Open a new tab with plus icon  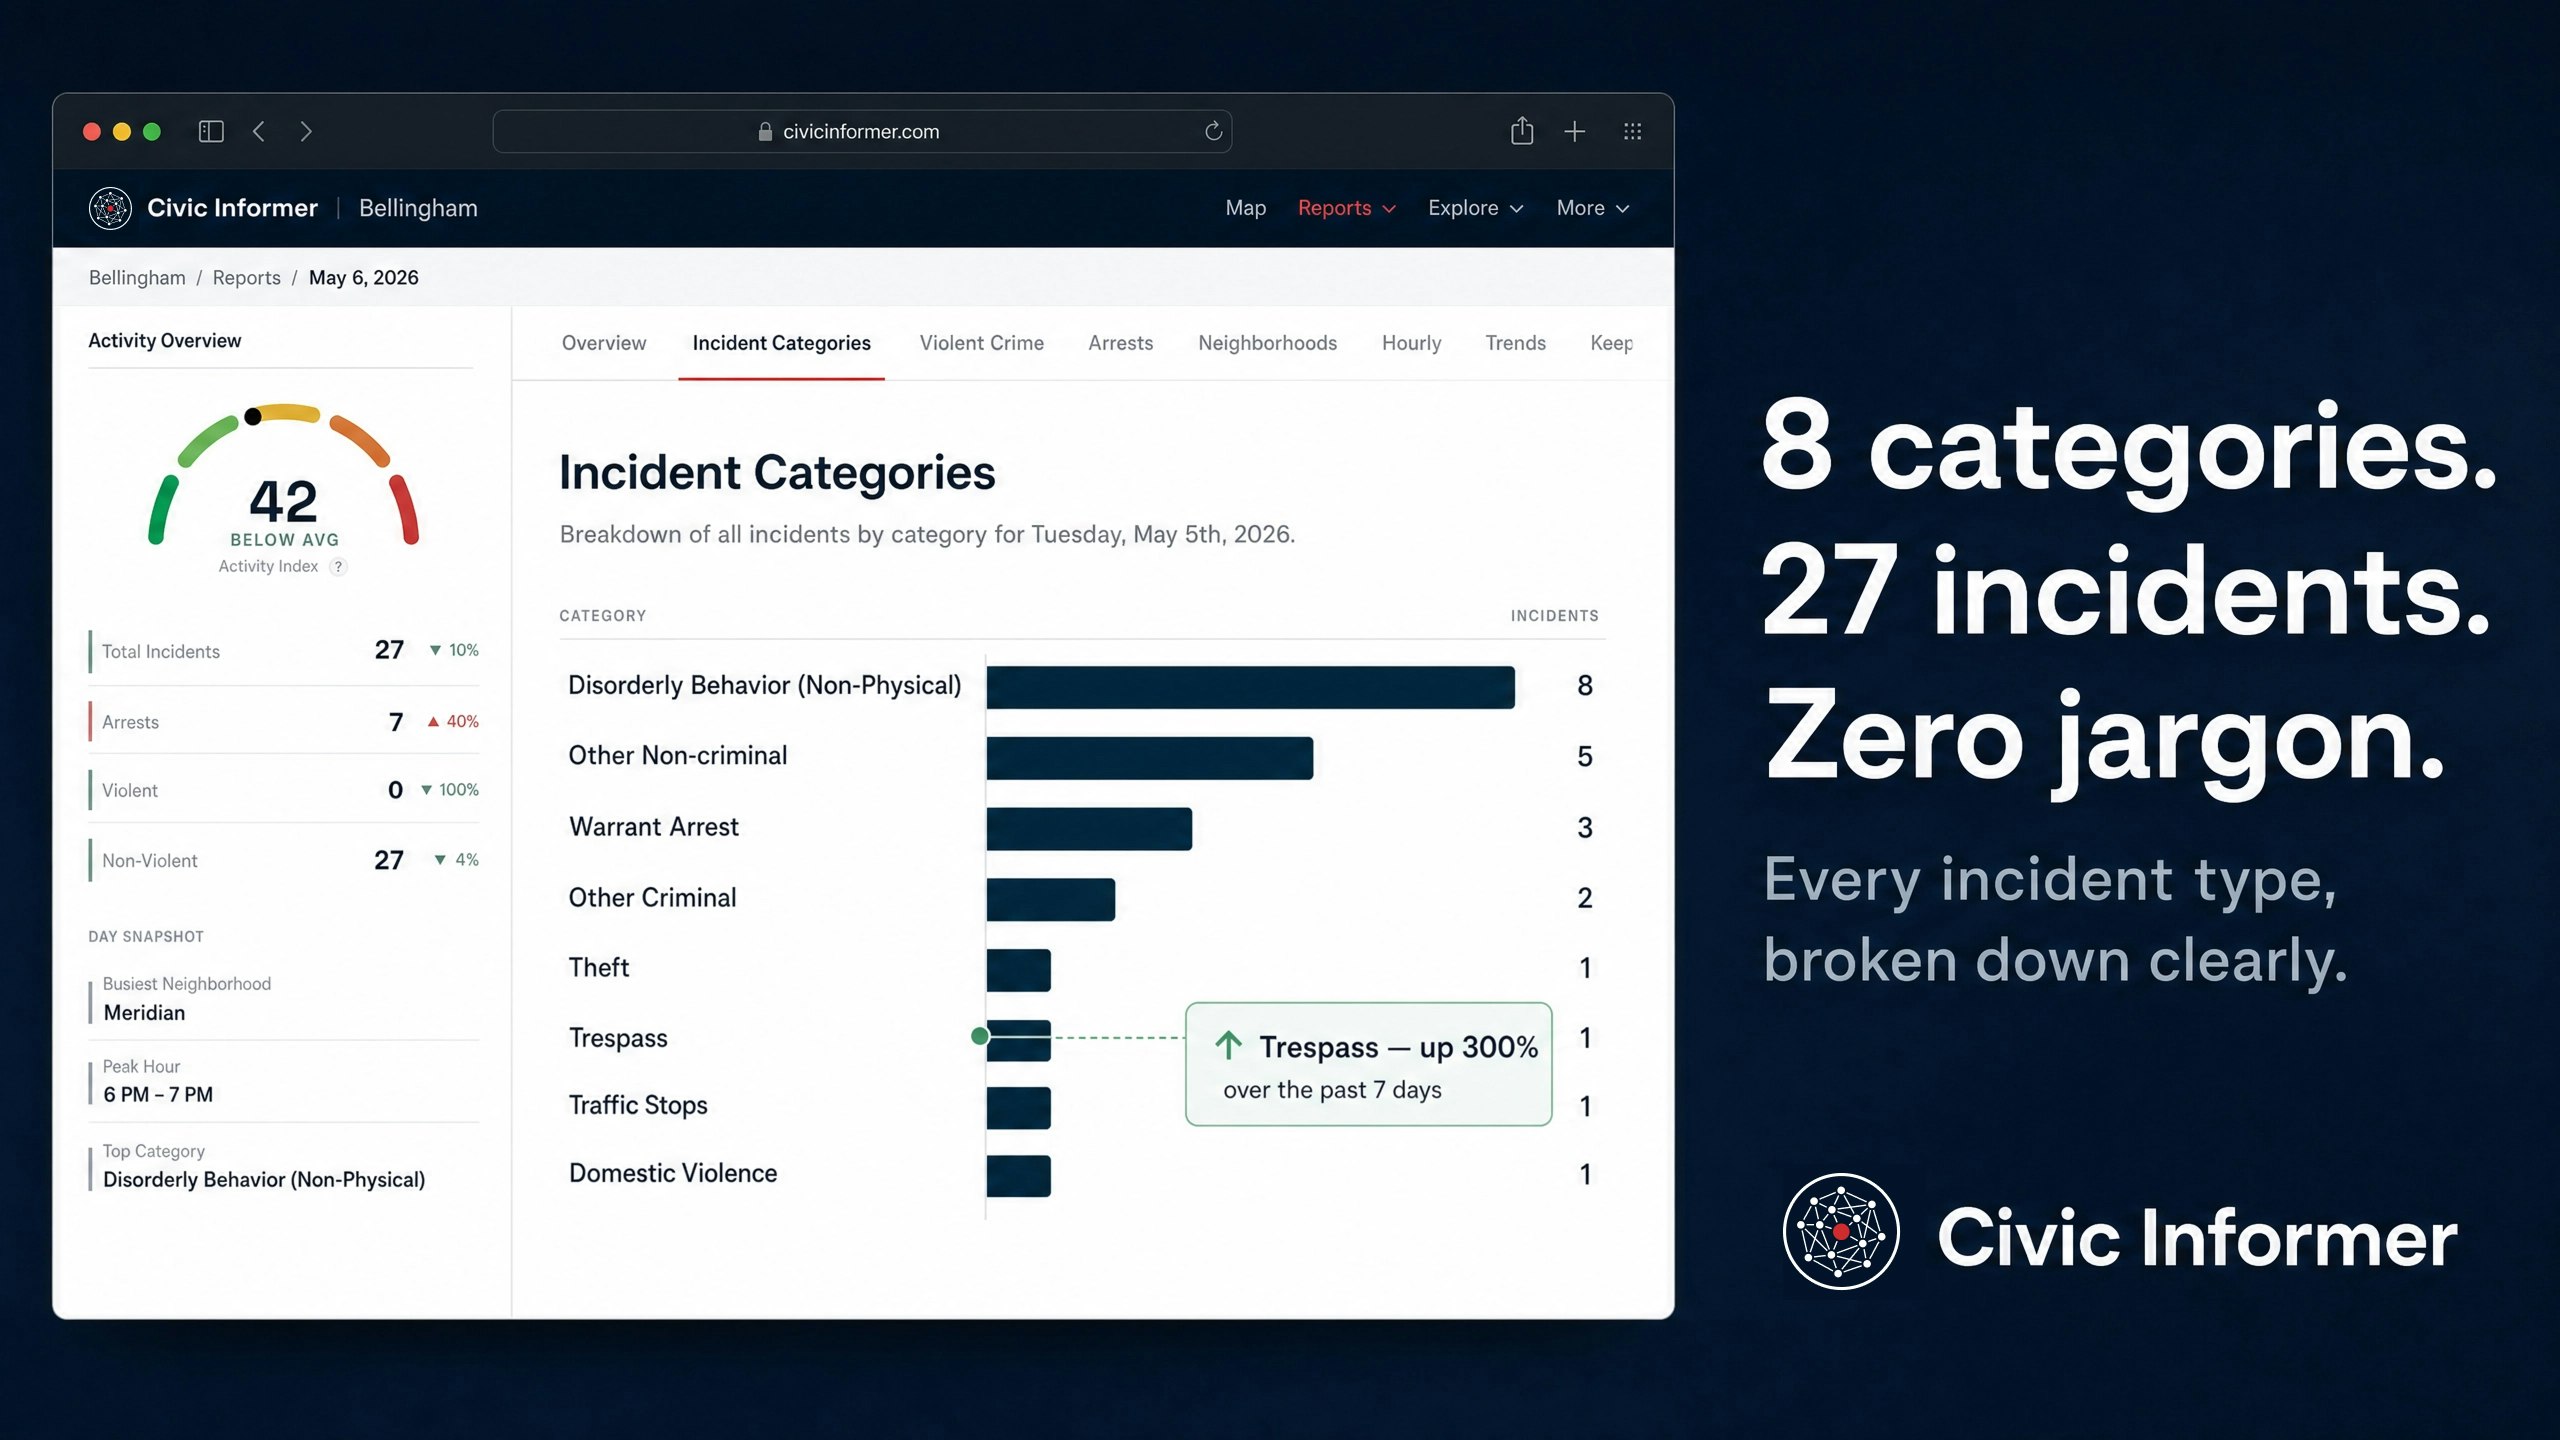(1575, 131)
